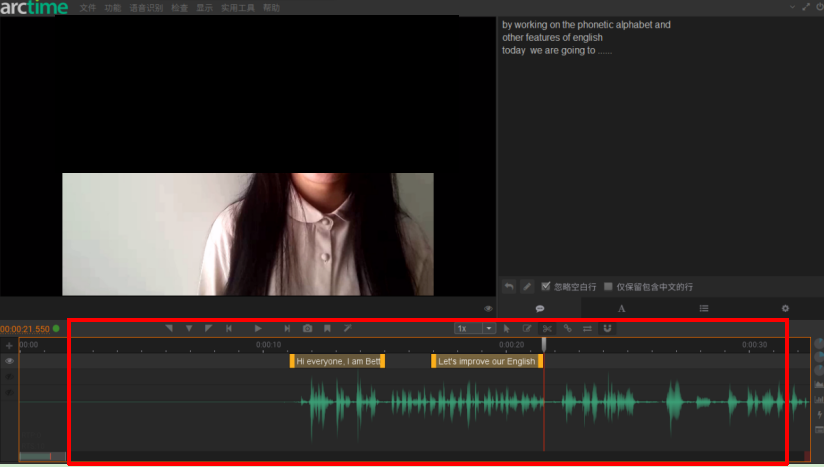Enable the 仅保留包含中文的行 checkbox
The height and width of the screenshot is (467, 824).
pos(608,287)
